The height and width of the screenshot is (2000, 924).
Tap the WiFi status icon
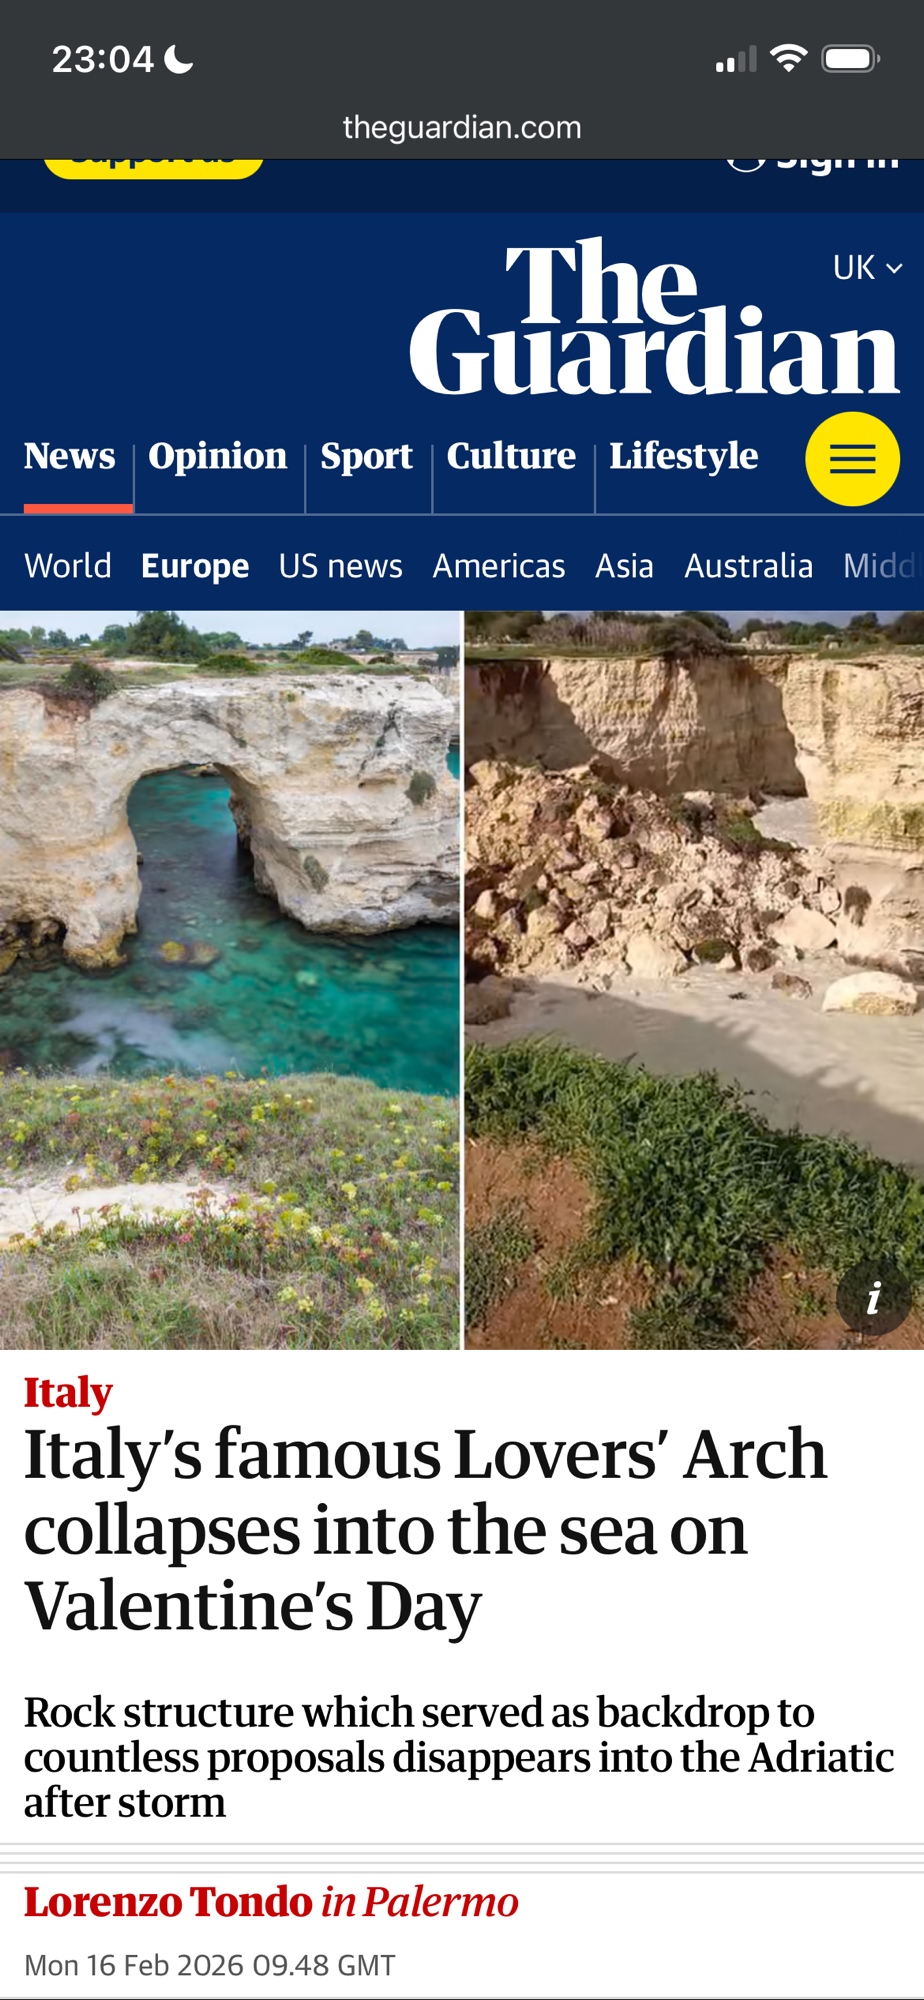coord(789,59)
